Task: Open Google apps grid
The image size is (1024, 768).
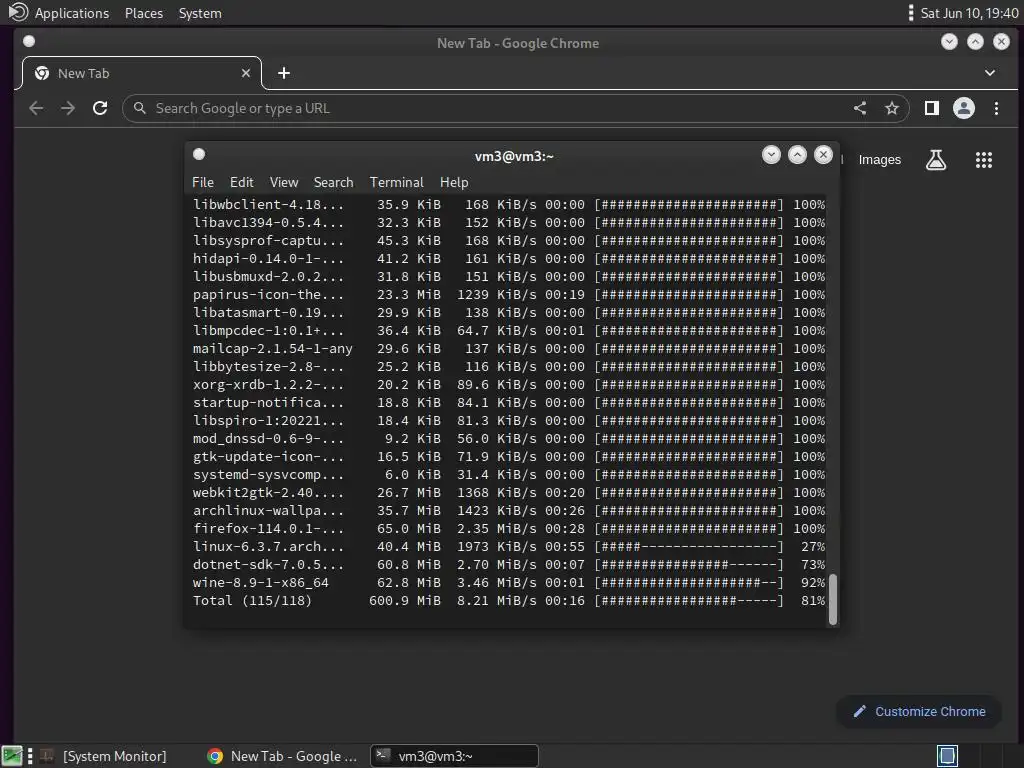Action: coord(984,160)
